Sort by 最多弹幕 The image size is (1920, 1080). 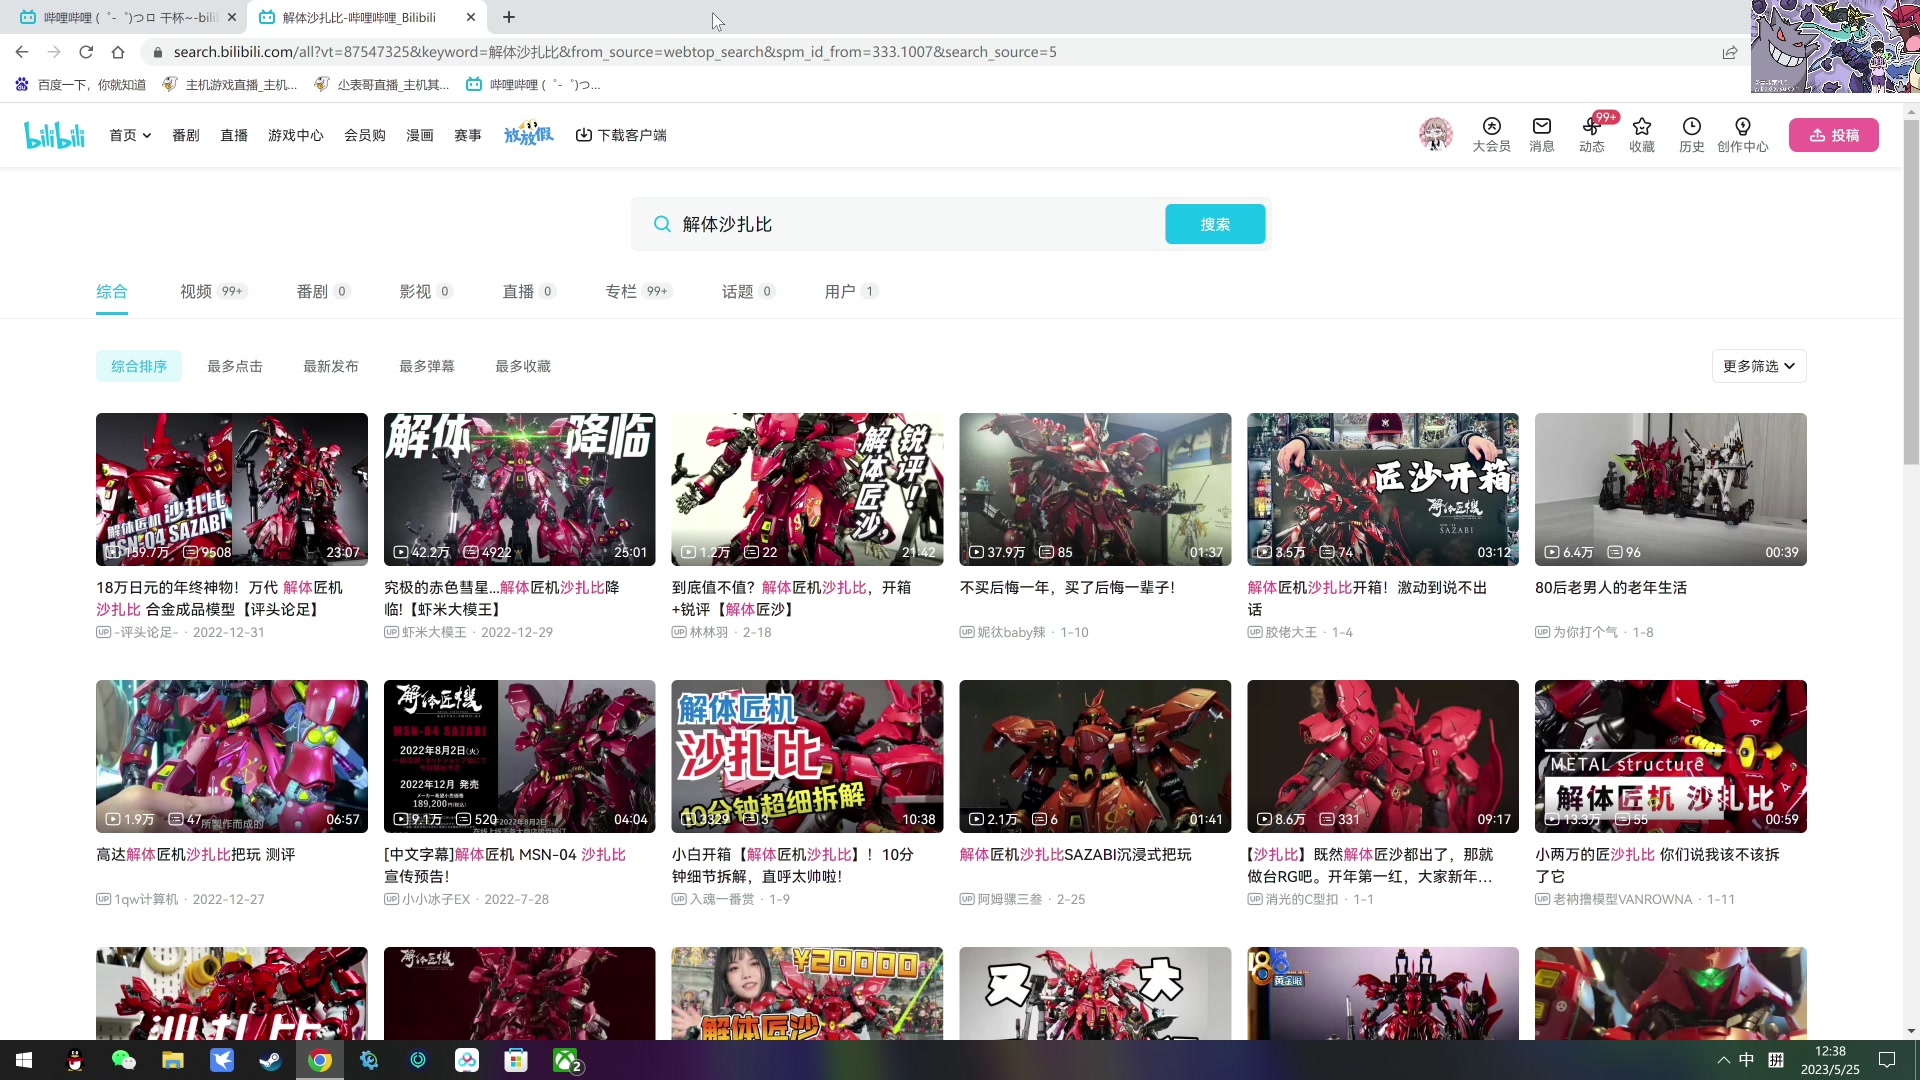coord(427,366)
